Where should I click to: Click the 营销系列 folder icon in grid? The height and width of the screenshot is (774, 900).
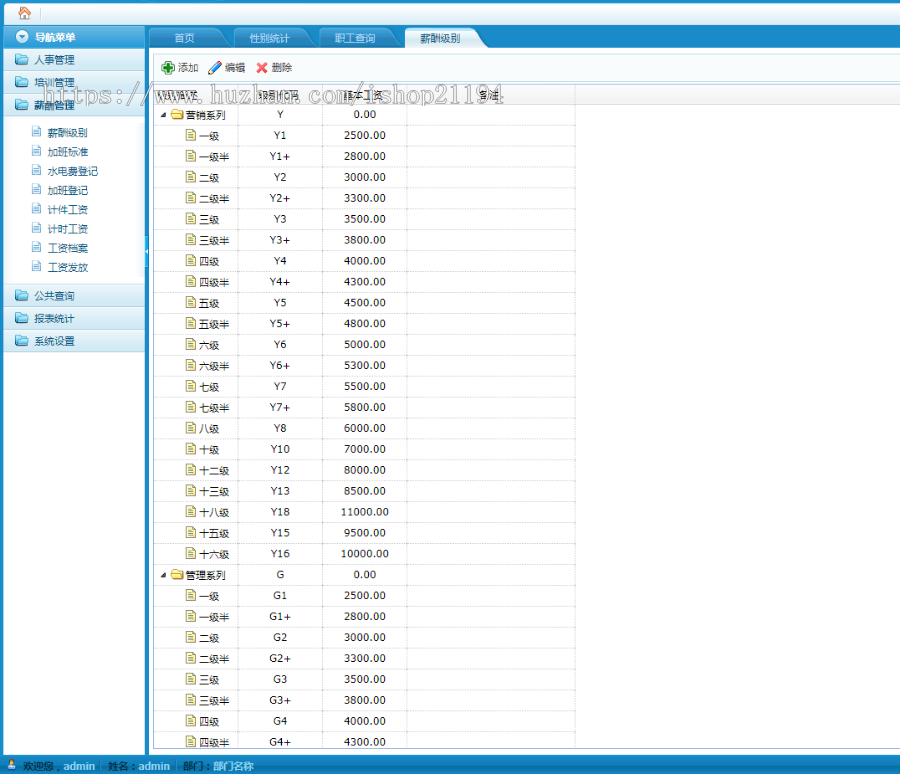tap(177, 114)
